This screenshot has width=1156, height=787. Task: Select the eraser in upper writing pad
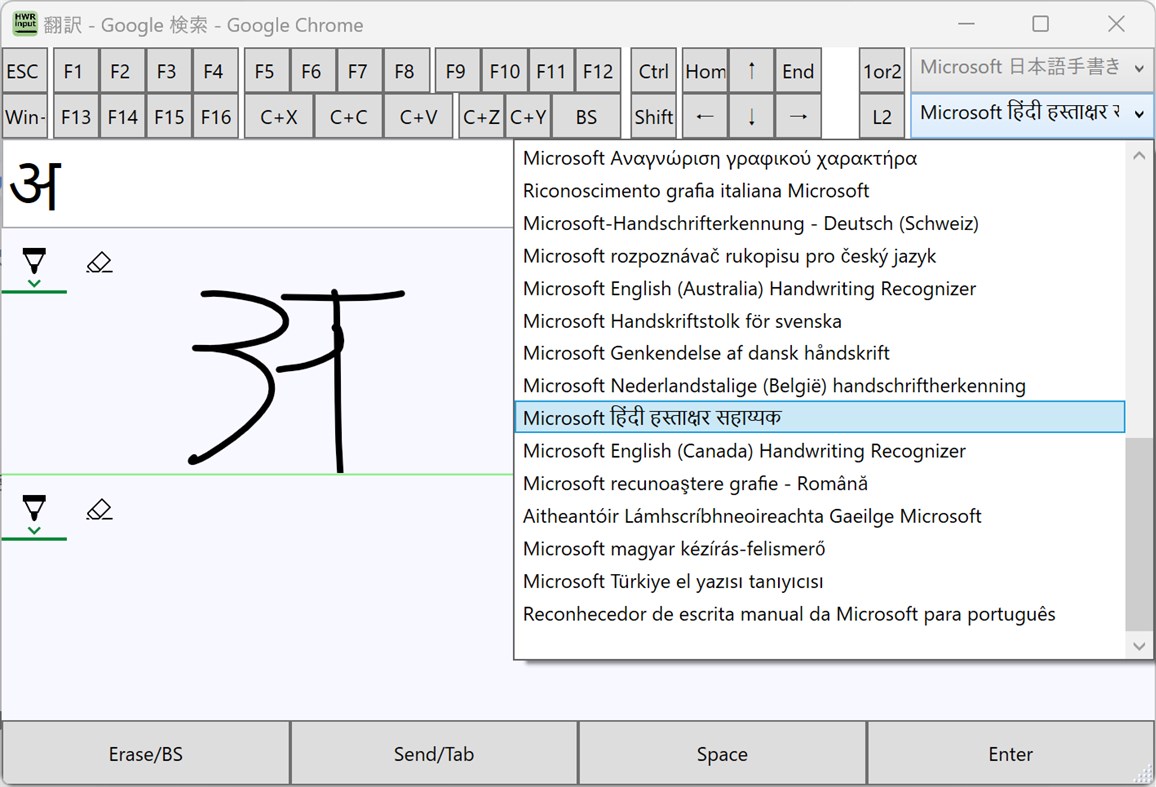[99, 263]
